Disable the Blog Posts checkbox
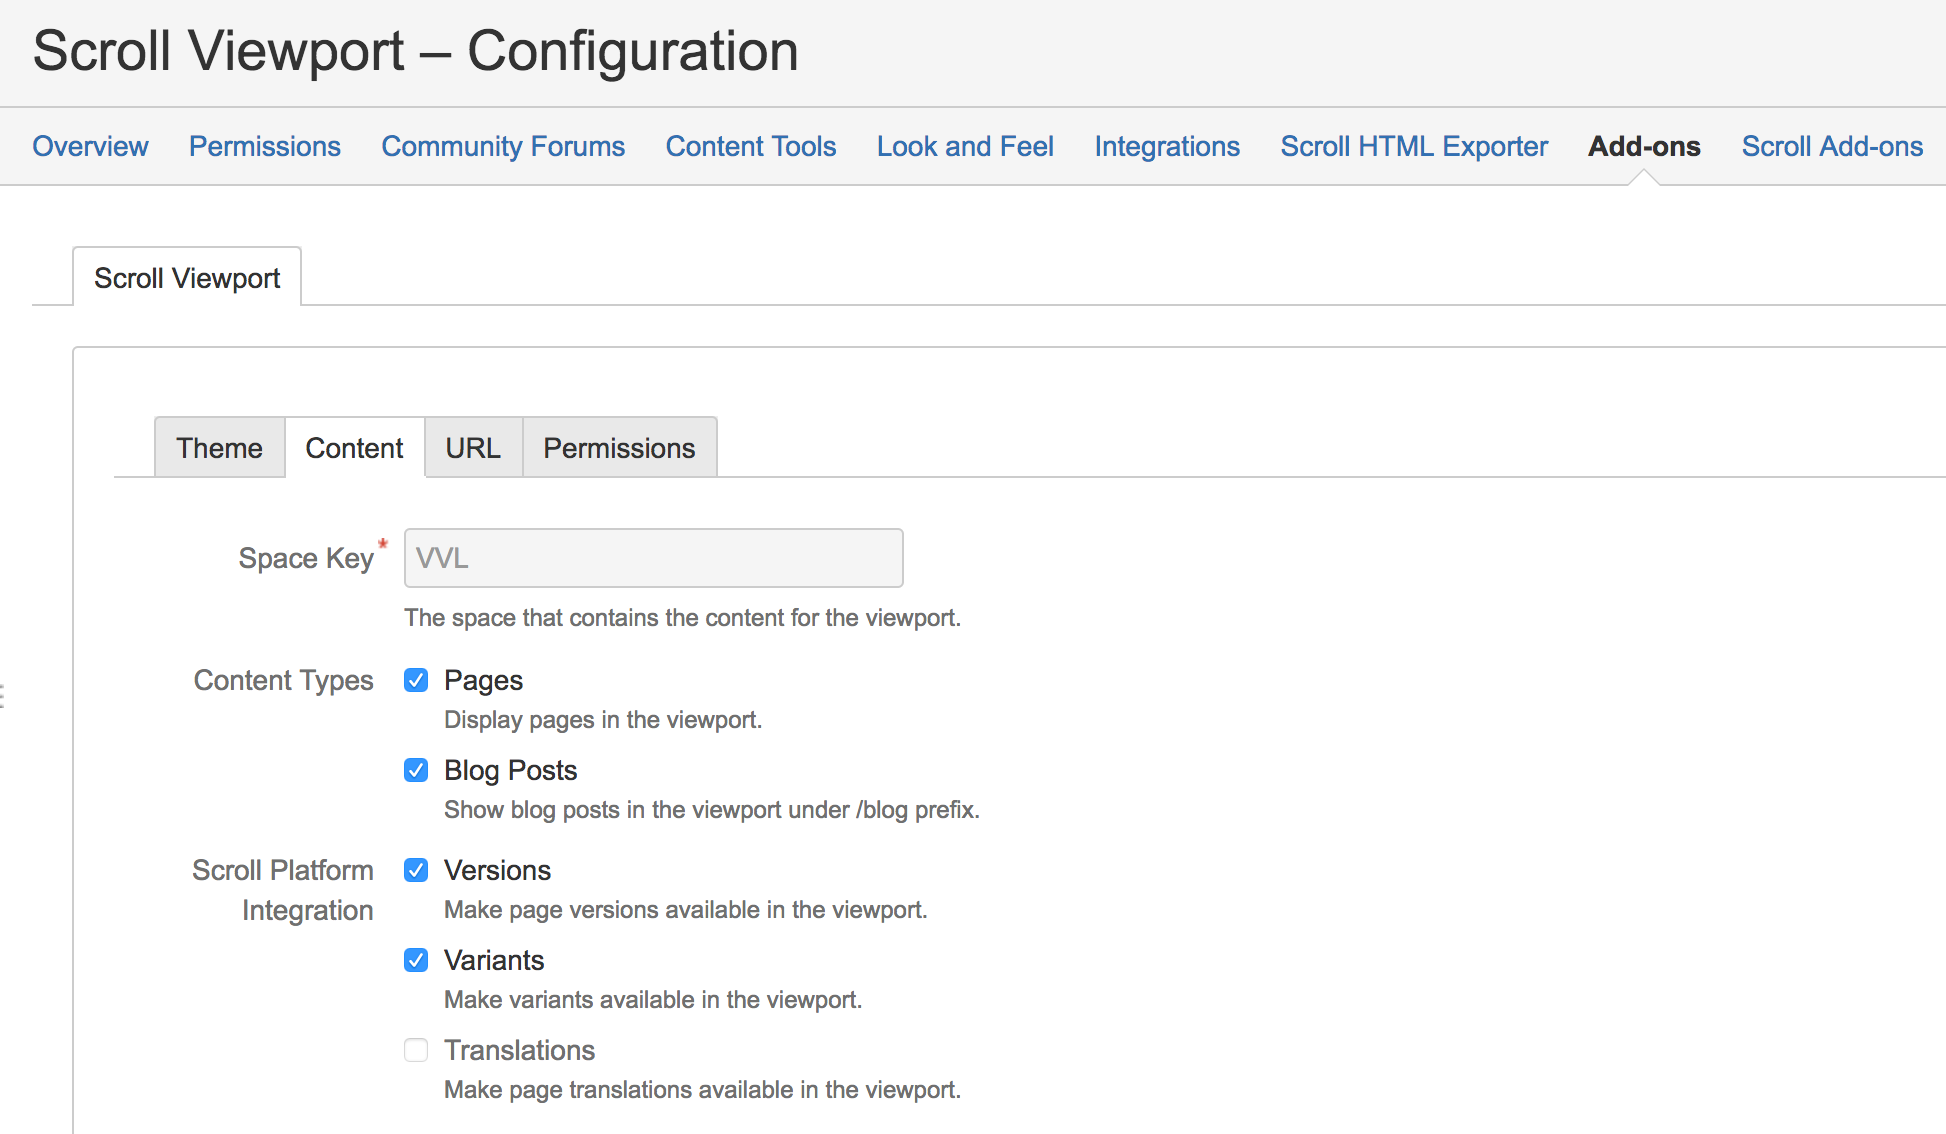The image size is (1946, 1134). pos(416,771)
